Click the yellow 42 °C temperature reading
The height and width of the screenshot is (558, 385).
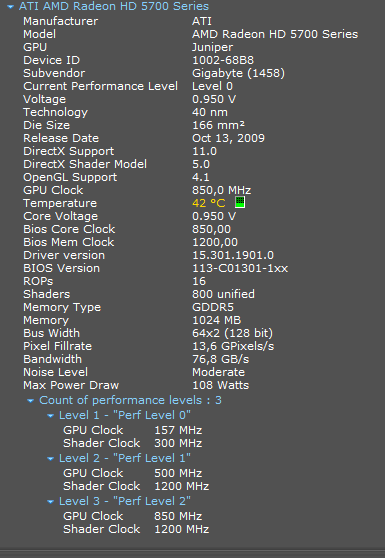point(209,203)
